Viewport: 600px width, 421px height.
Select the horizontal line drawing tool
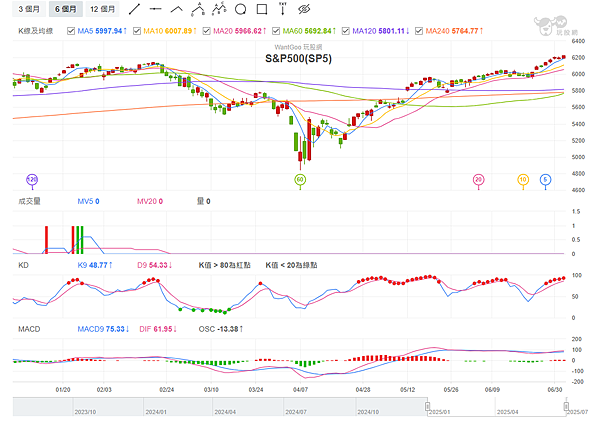155,9
